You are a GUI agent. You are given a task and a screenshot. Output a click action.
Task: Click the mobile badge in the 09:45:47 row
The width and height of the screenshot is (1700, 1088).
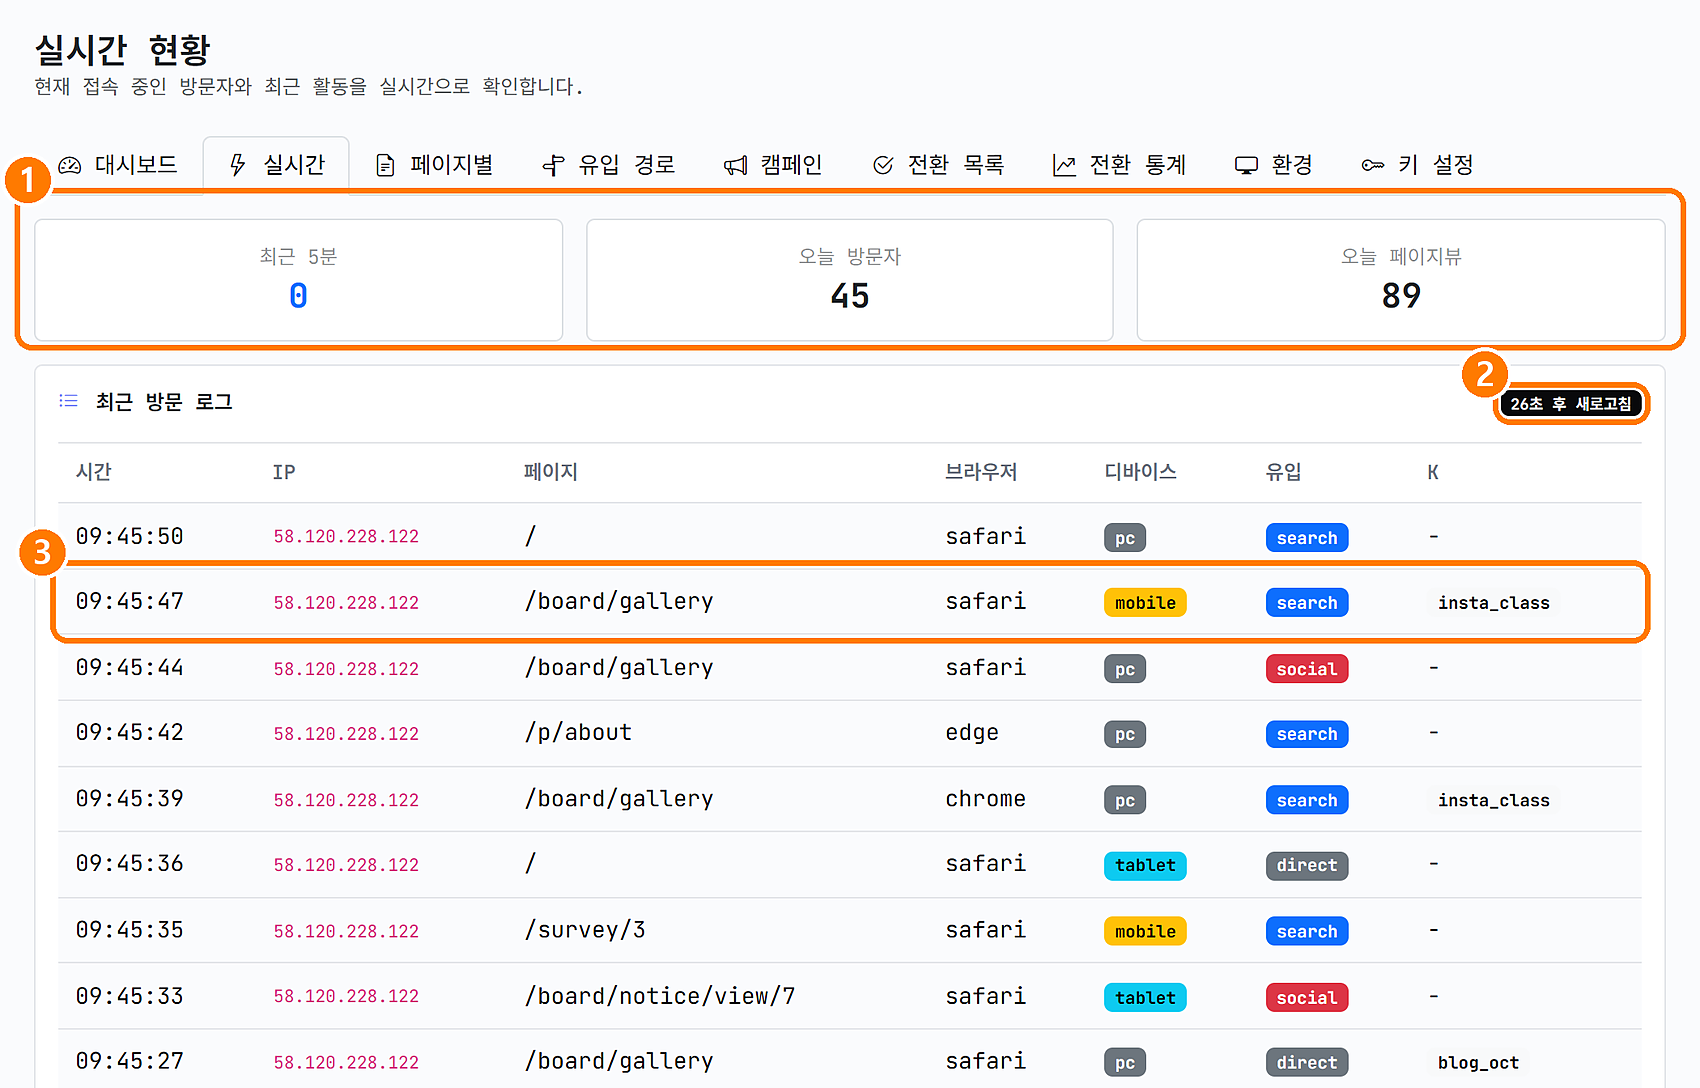coord(1145,603)
